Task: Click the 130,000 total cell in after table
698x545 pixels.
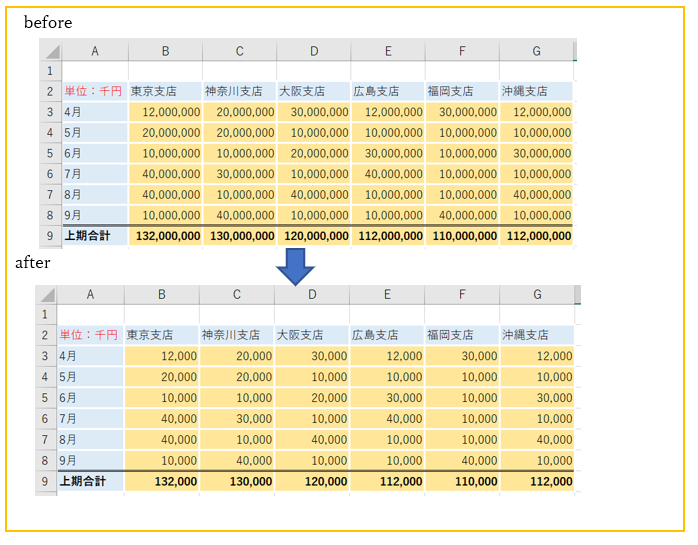Action: click(236, 481)
